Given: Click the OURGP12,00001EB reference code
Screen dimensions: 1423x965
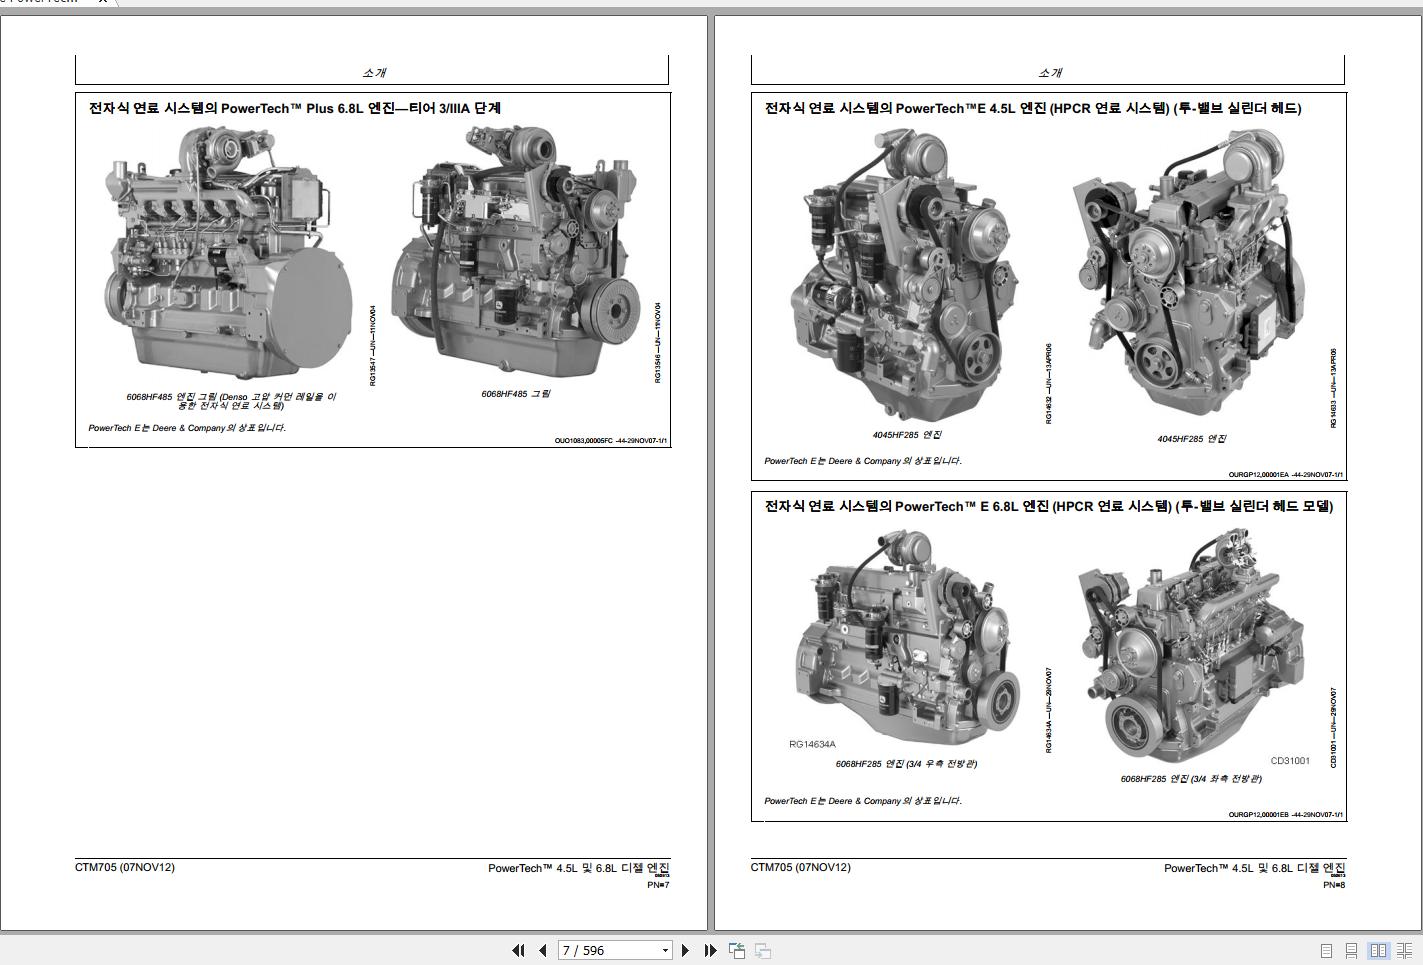Looking at the screenshot, I should (1260, 815).
